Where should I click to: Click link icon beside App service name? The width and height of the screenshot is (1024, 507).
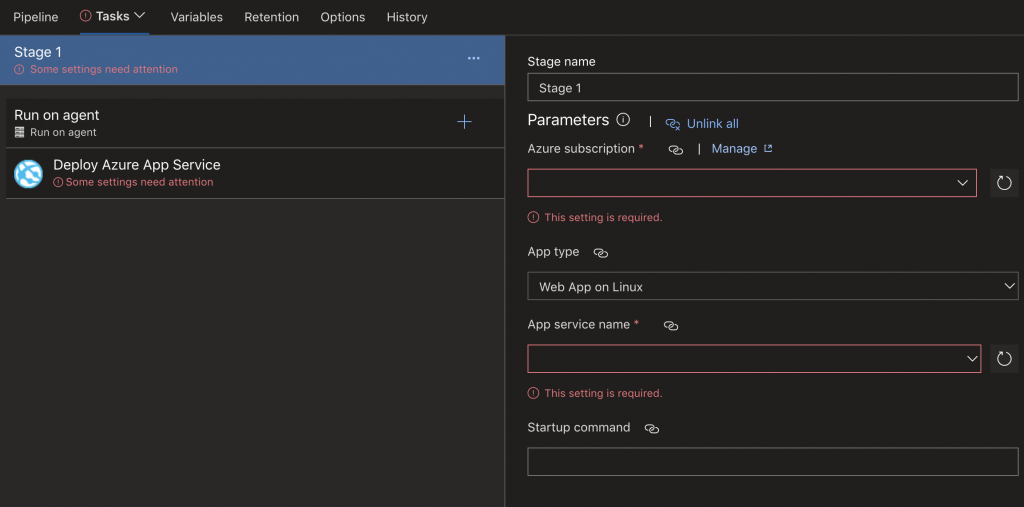[x=671, y=326]
